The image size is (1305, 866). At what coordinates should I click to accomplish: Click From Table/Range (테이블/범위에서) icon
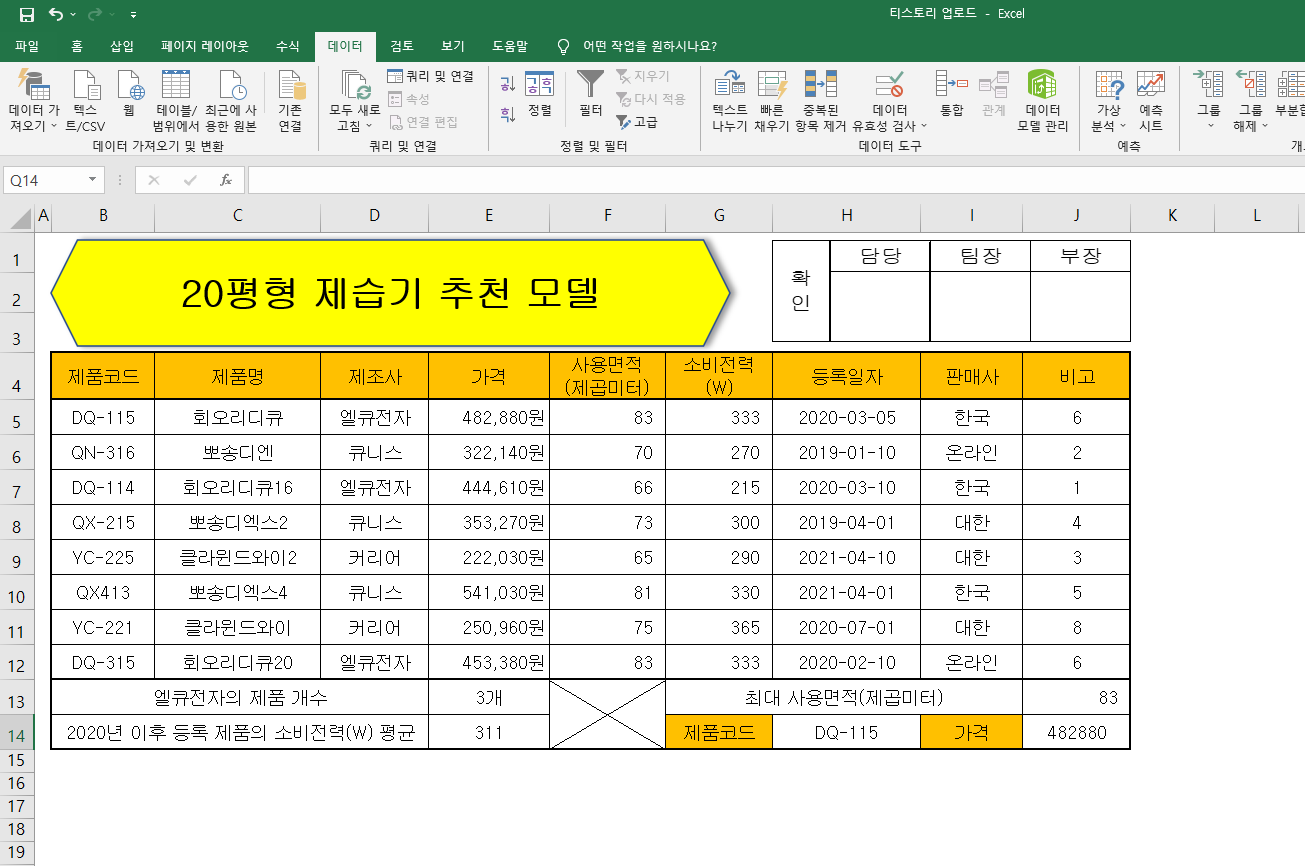(176, 86)
